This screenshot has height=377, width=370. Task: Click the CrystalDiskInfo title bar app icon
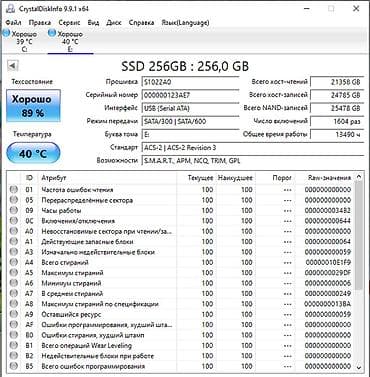tap(10, 8)
